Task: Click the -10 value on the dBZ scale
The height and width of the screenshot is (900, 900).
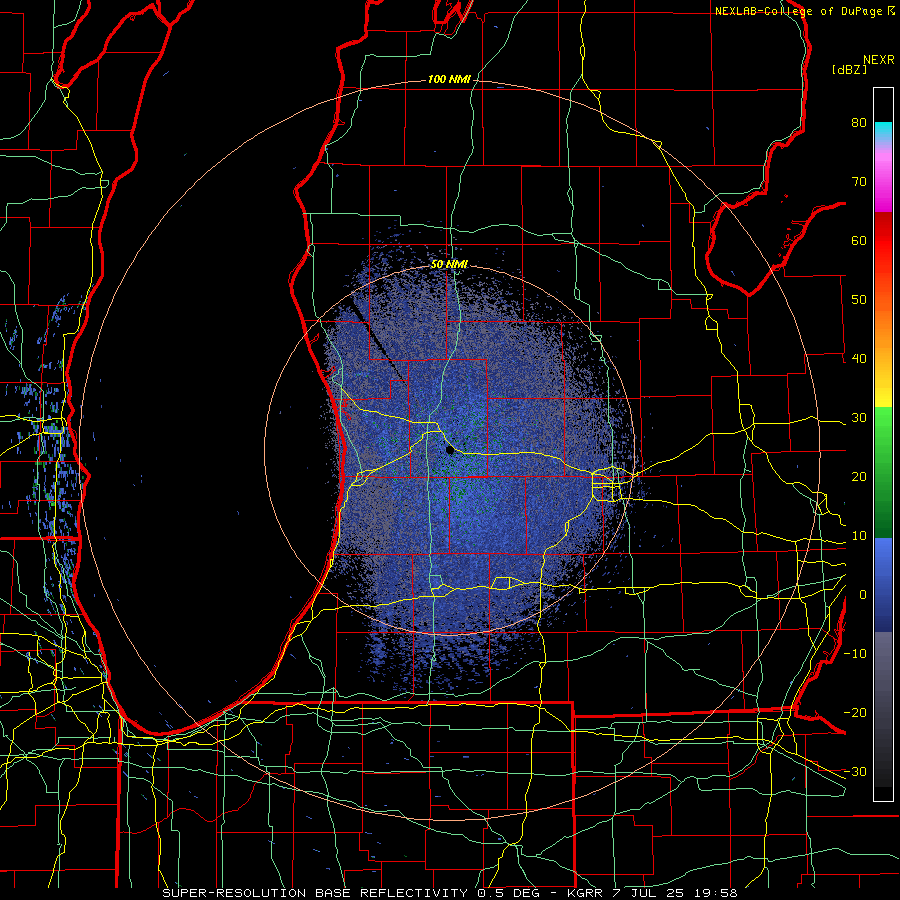Action: point(855,654)
